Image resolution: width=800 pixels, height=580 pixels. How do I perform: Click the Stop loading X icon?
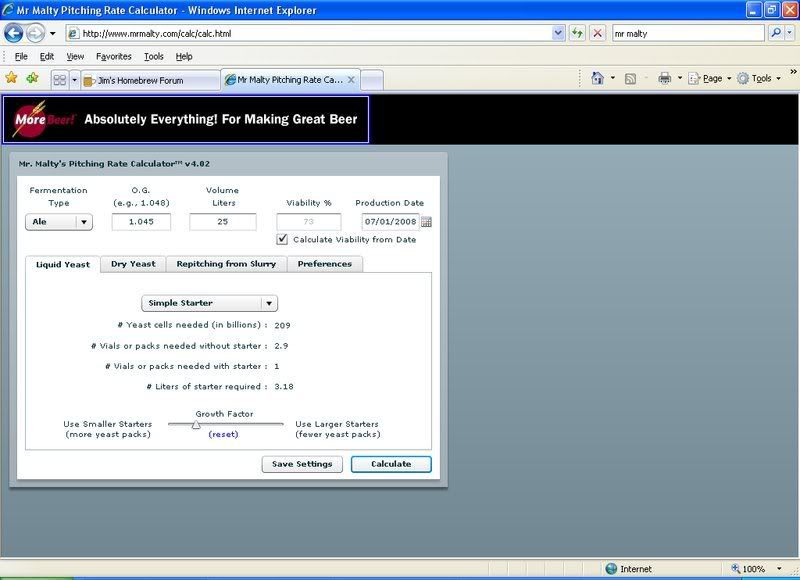tap(597, 34)
